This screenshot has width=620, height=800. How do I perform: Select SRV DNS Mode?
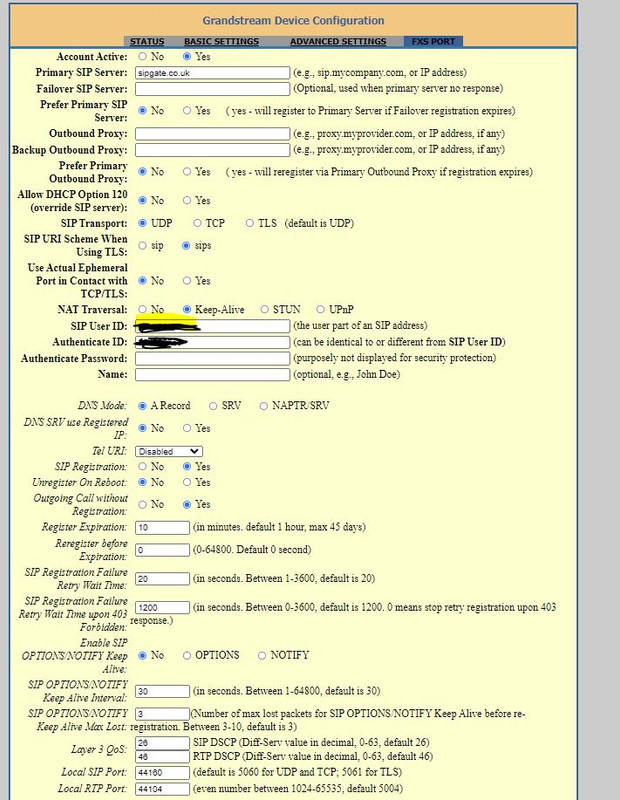click(x=213, y=406)
